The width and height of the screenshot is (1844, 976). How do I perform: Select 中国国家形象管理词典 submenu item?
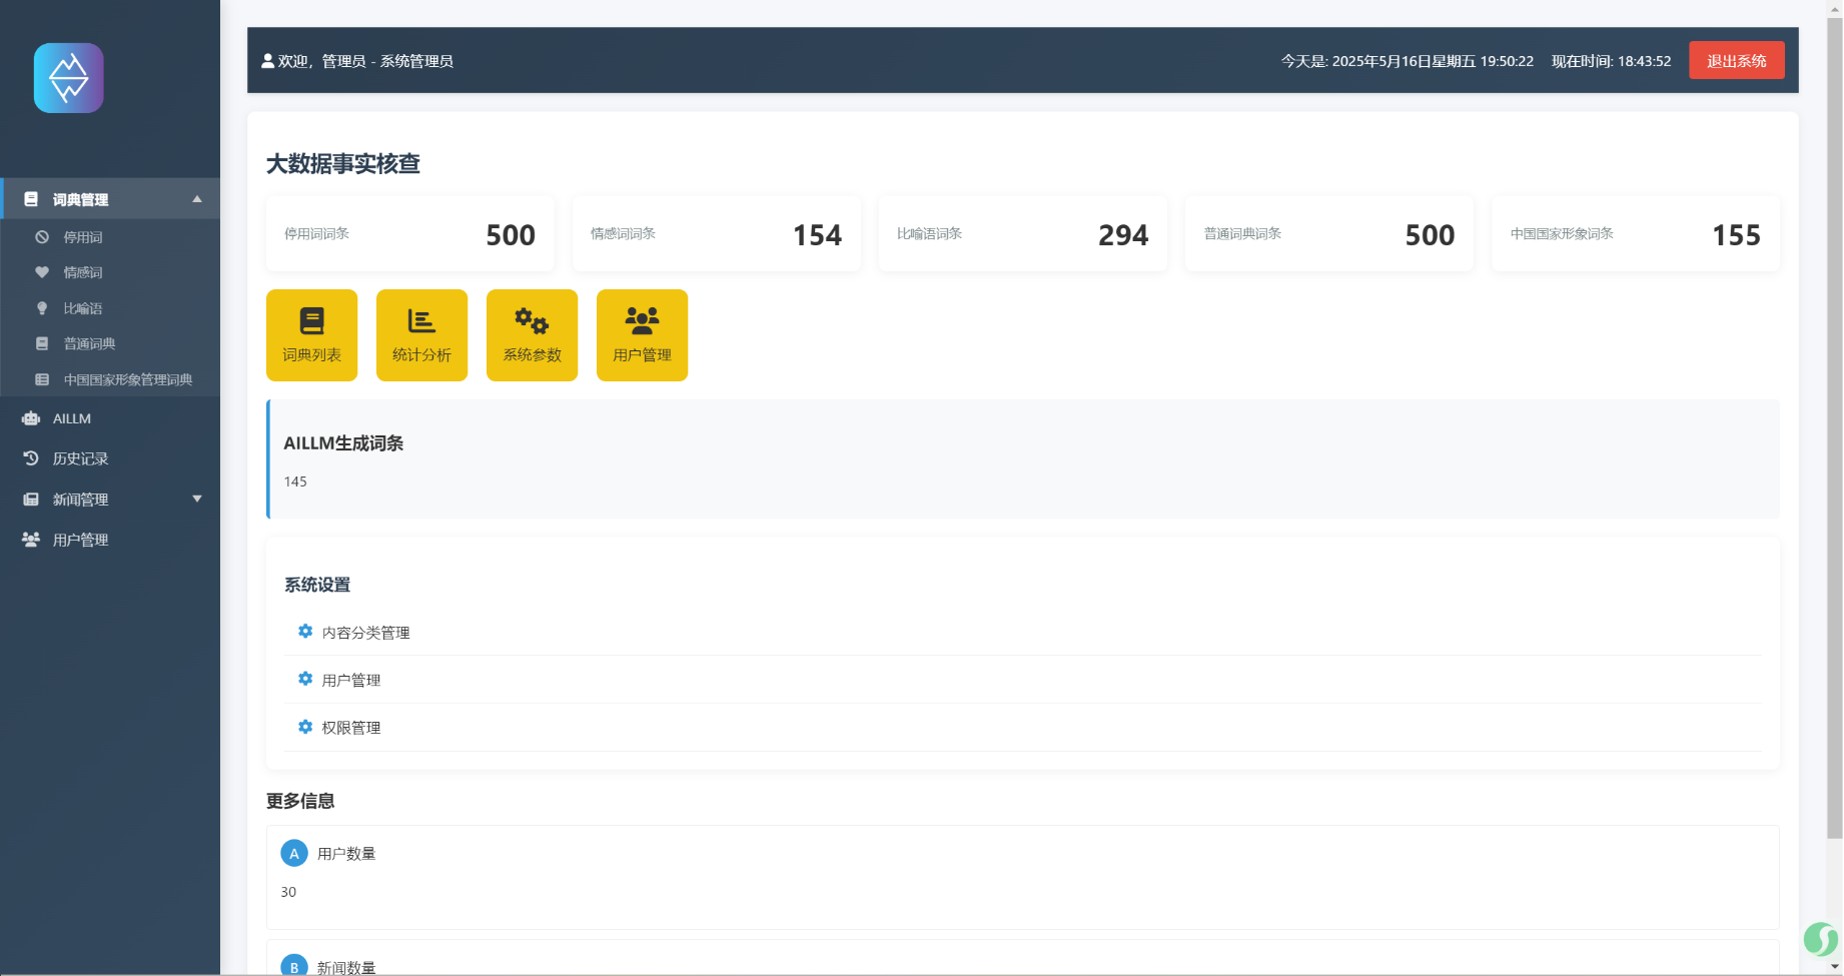(x=127, y=380)
